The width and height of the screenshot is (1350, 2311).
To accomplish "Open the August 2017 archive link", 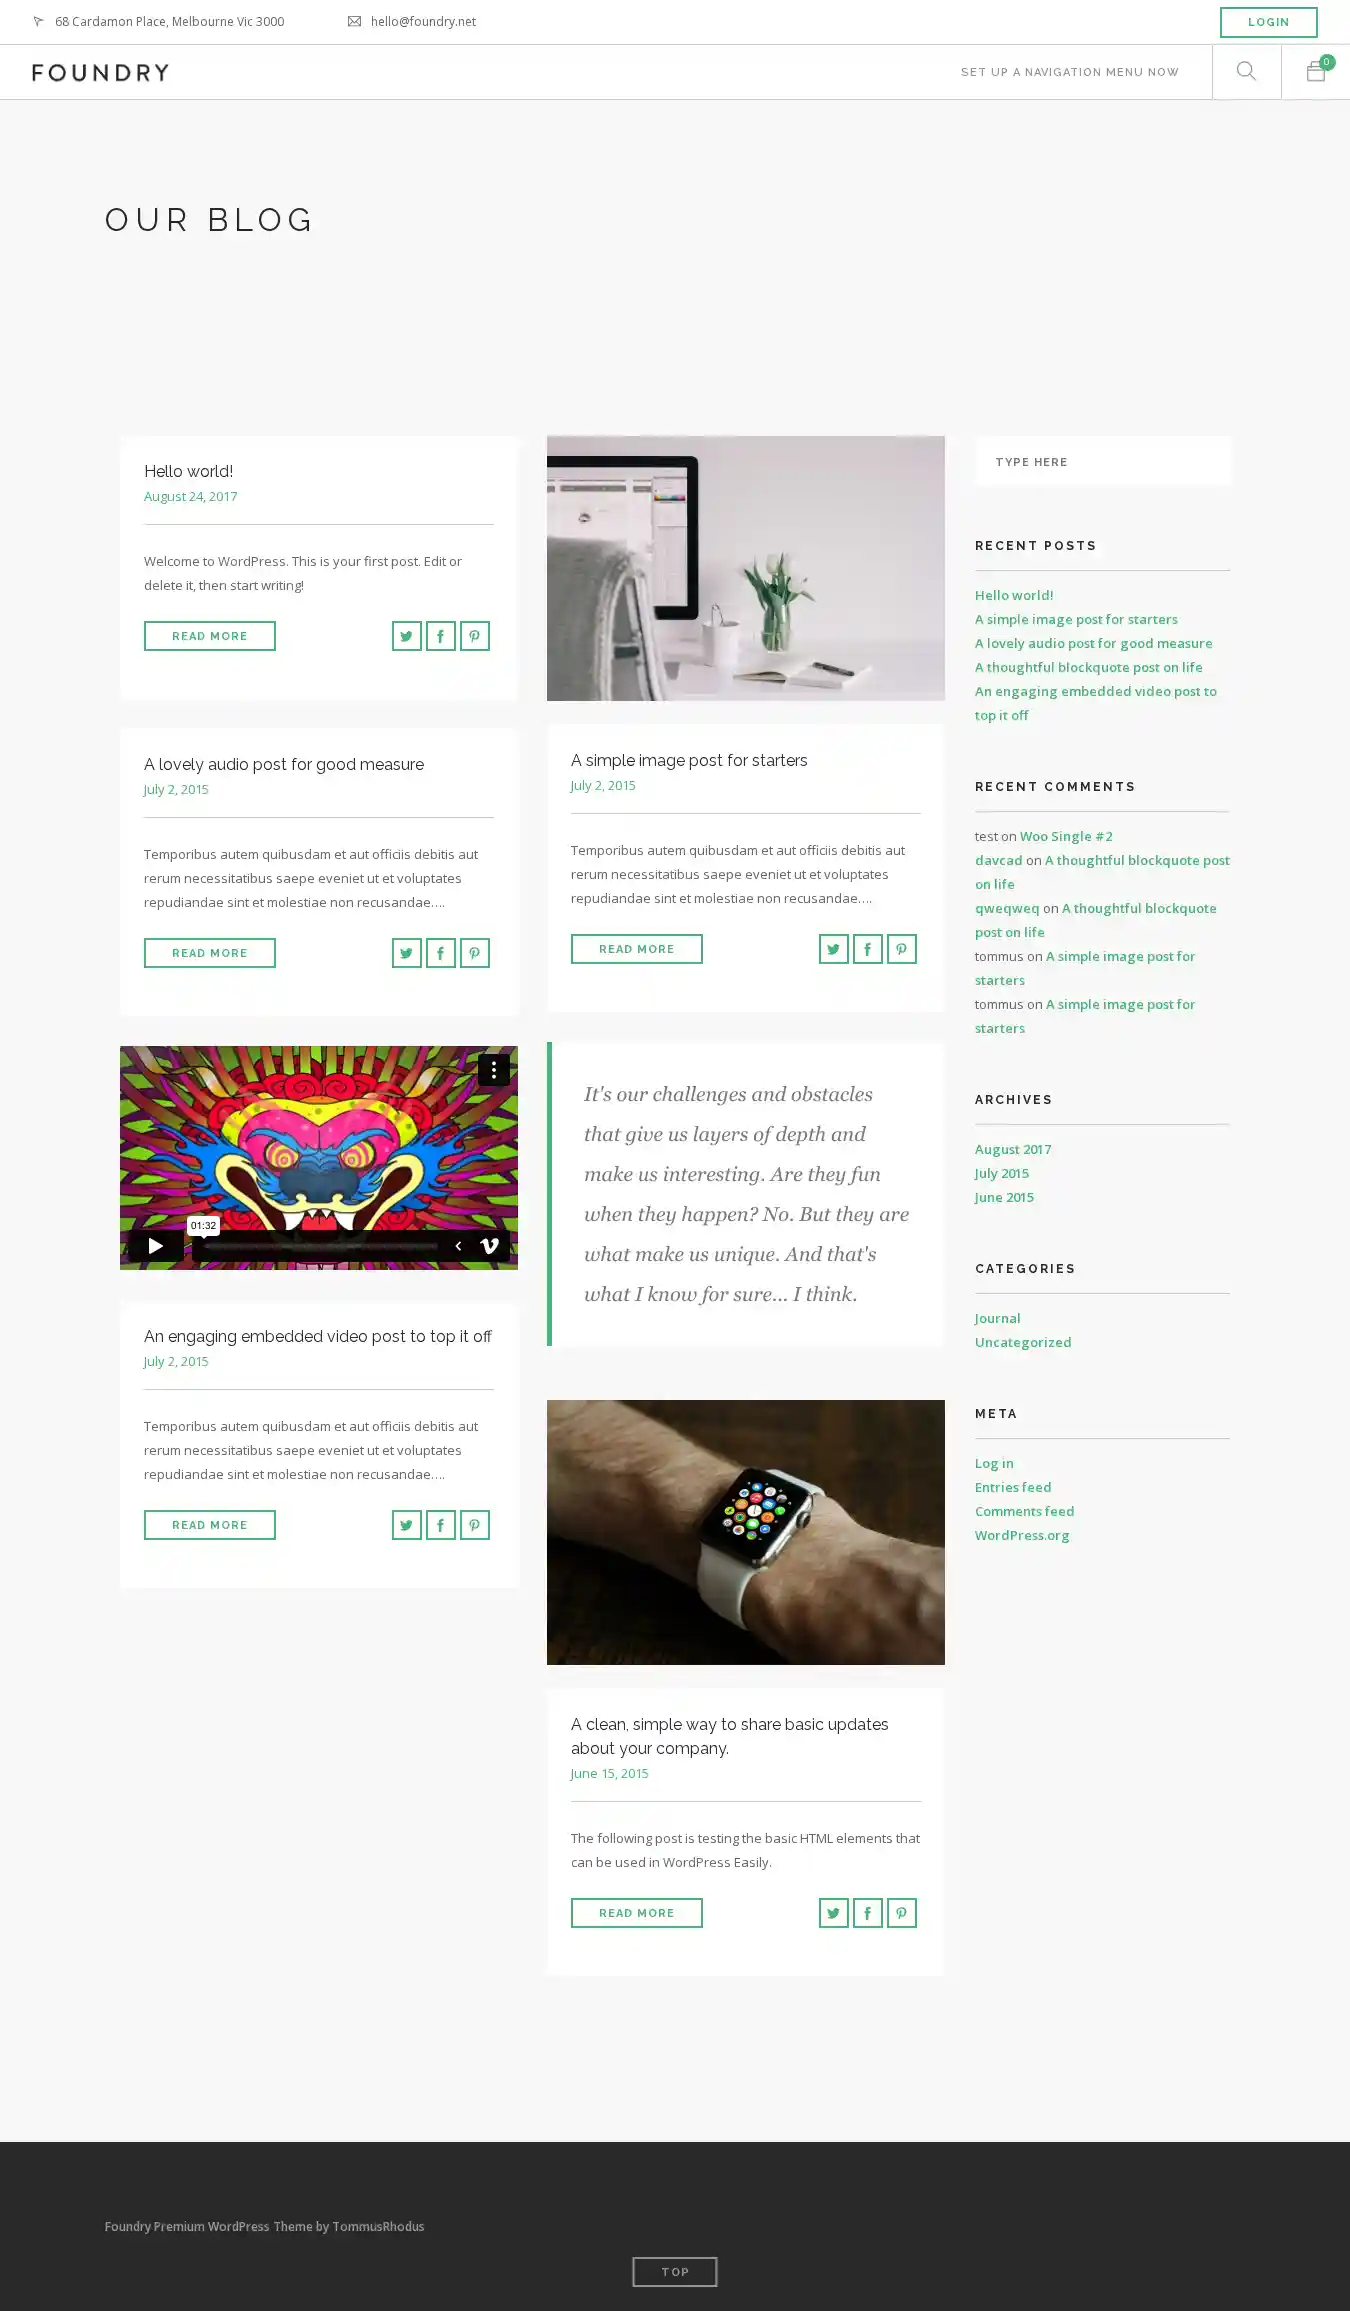I will coord(1012,1149).
